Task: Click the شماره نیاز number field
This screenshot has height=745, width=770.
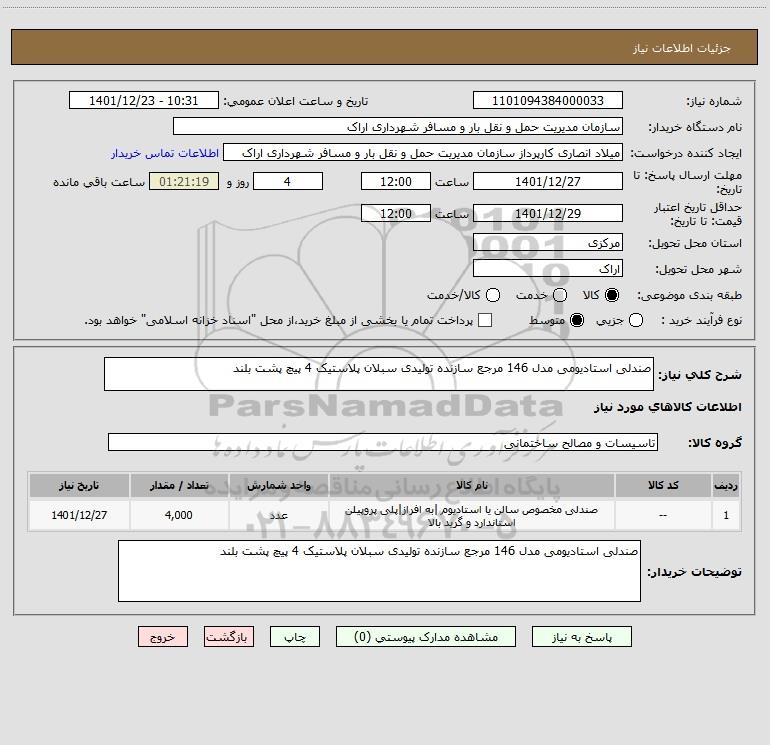Action: pos(548,101)
